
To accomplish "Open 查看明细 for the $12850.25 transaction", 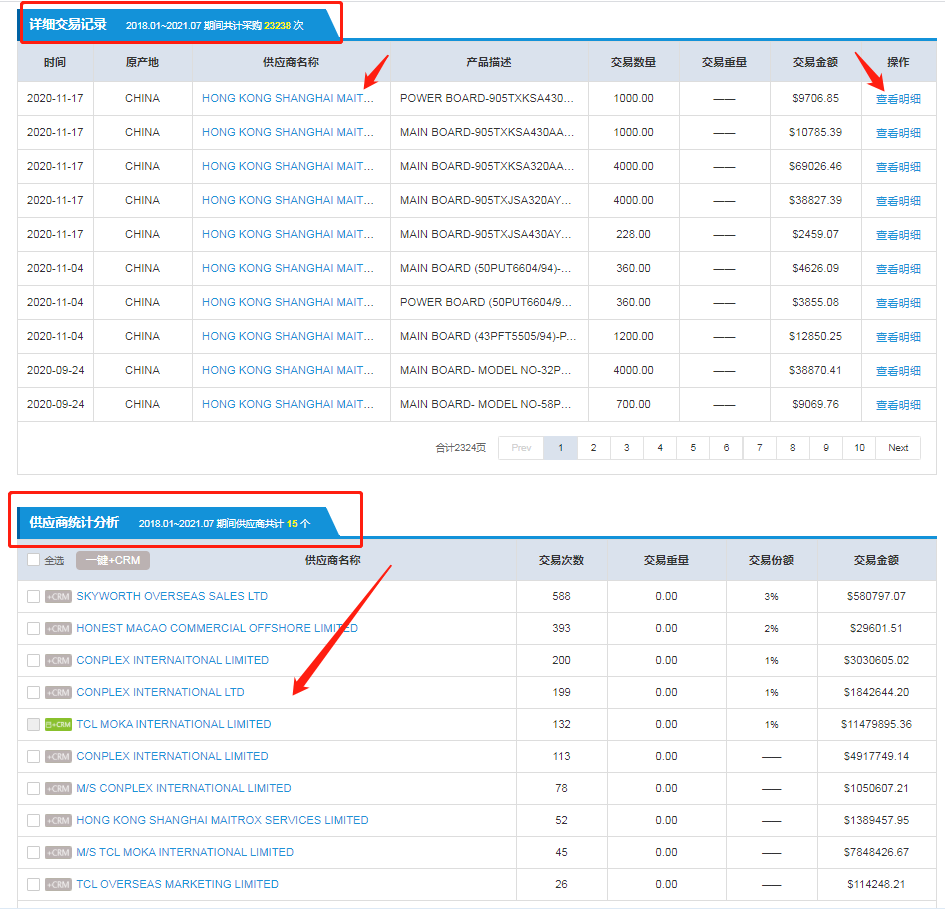I will tap(898, 337).
